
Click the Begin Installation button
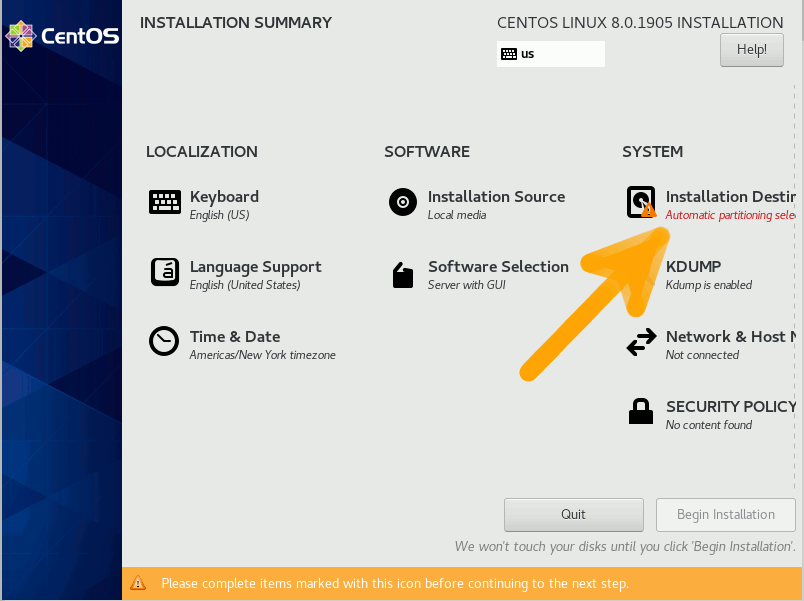(x=726, y=515)
